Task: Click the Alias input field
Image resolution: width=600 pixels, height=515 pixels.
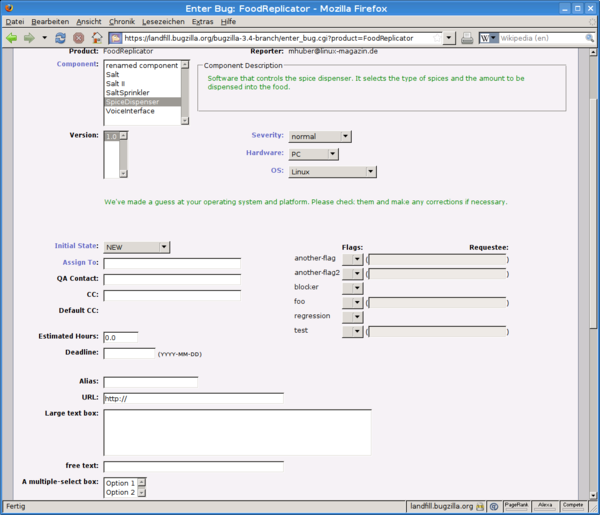Action: [x=151, y=382]
